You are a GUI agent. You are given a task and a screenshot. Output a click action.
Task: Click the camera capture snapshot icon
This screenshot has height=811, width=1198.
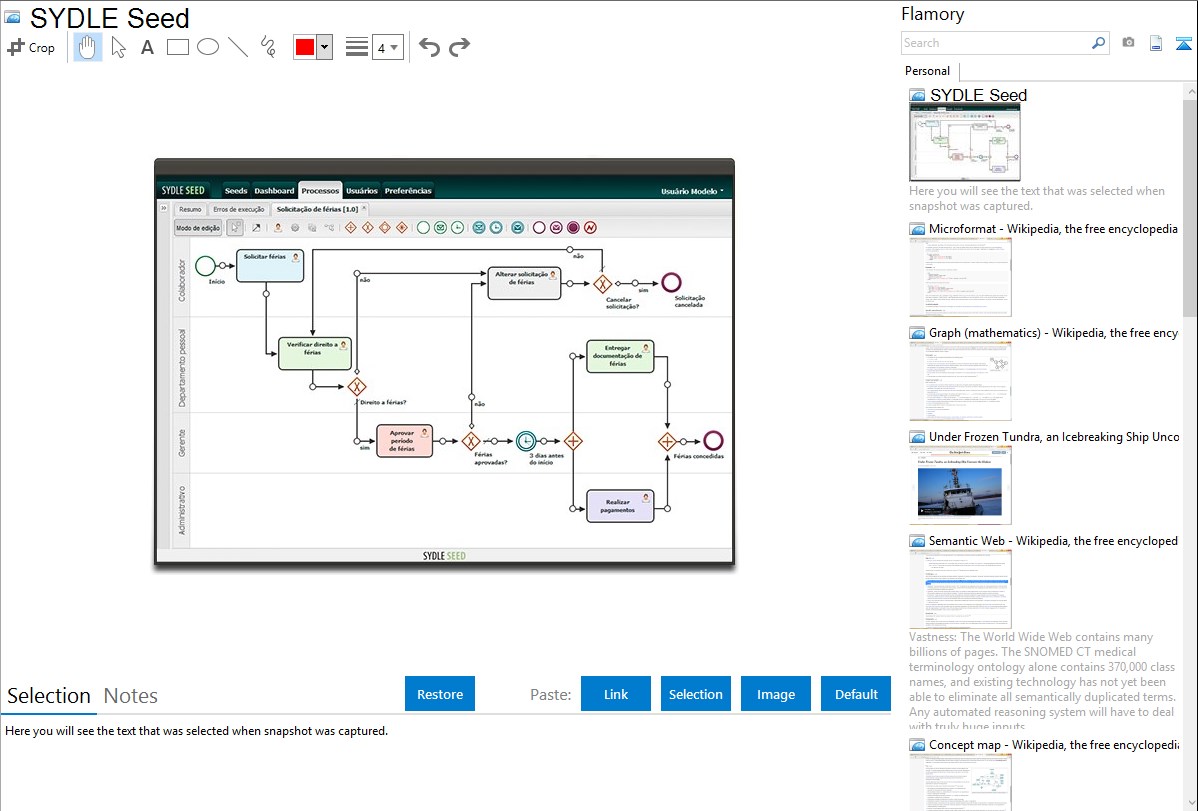pos(1128,43)
